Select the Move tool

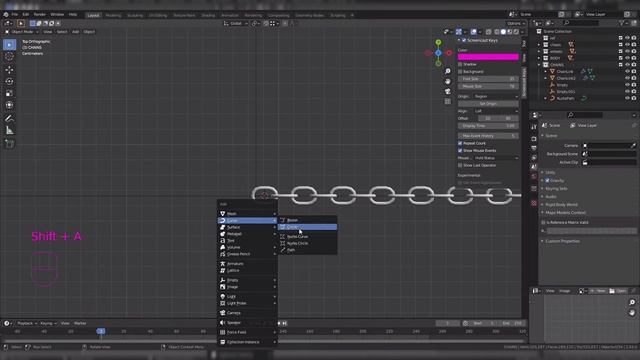(9, 70)
